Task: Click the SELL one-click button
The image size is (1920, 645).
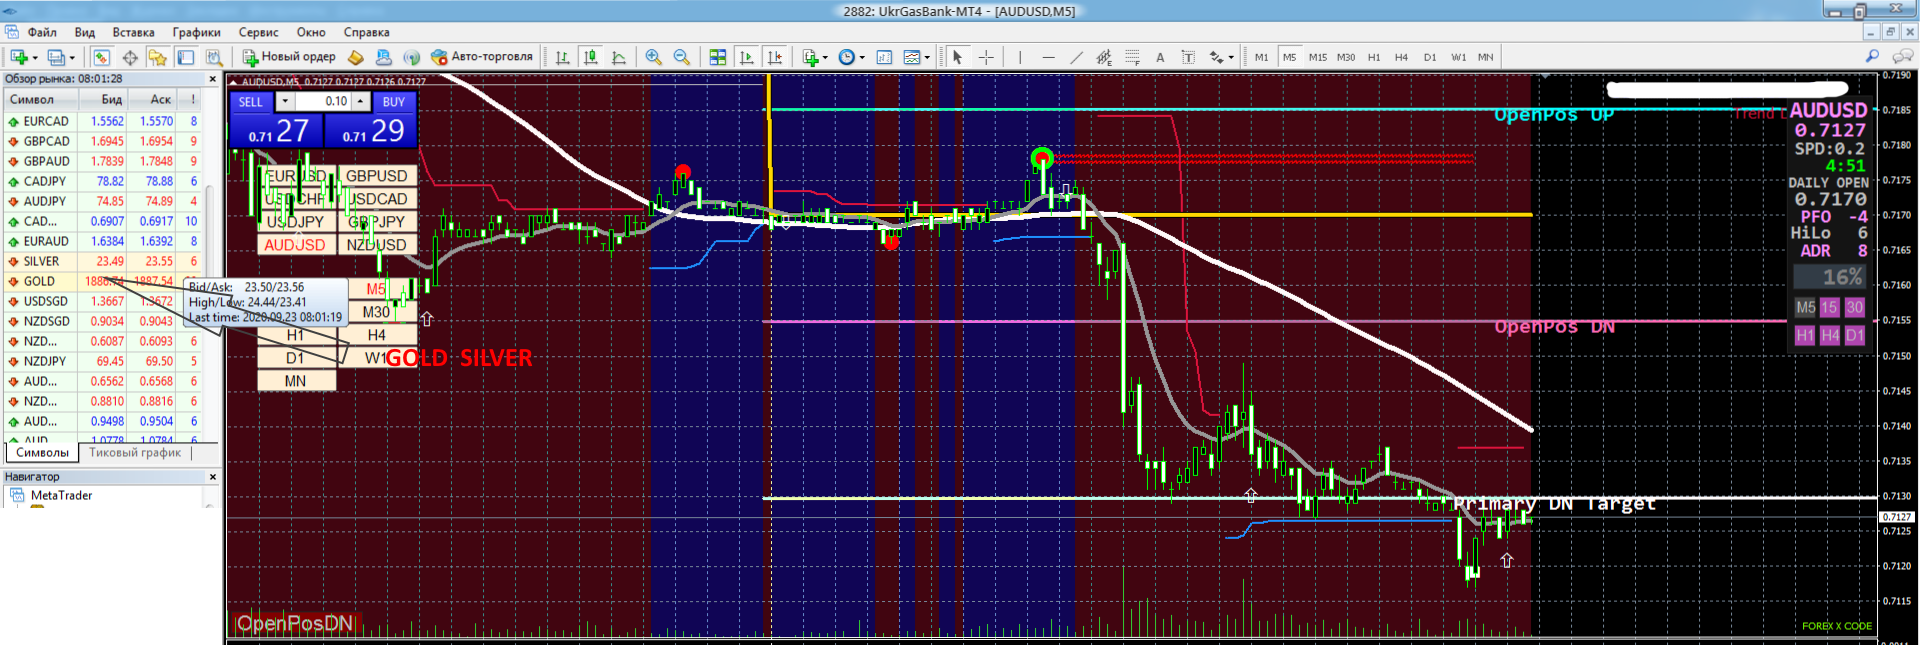Action: (251, 102)
